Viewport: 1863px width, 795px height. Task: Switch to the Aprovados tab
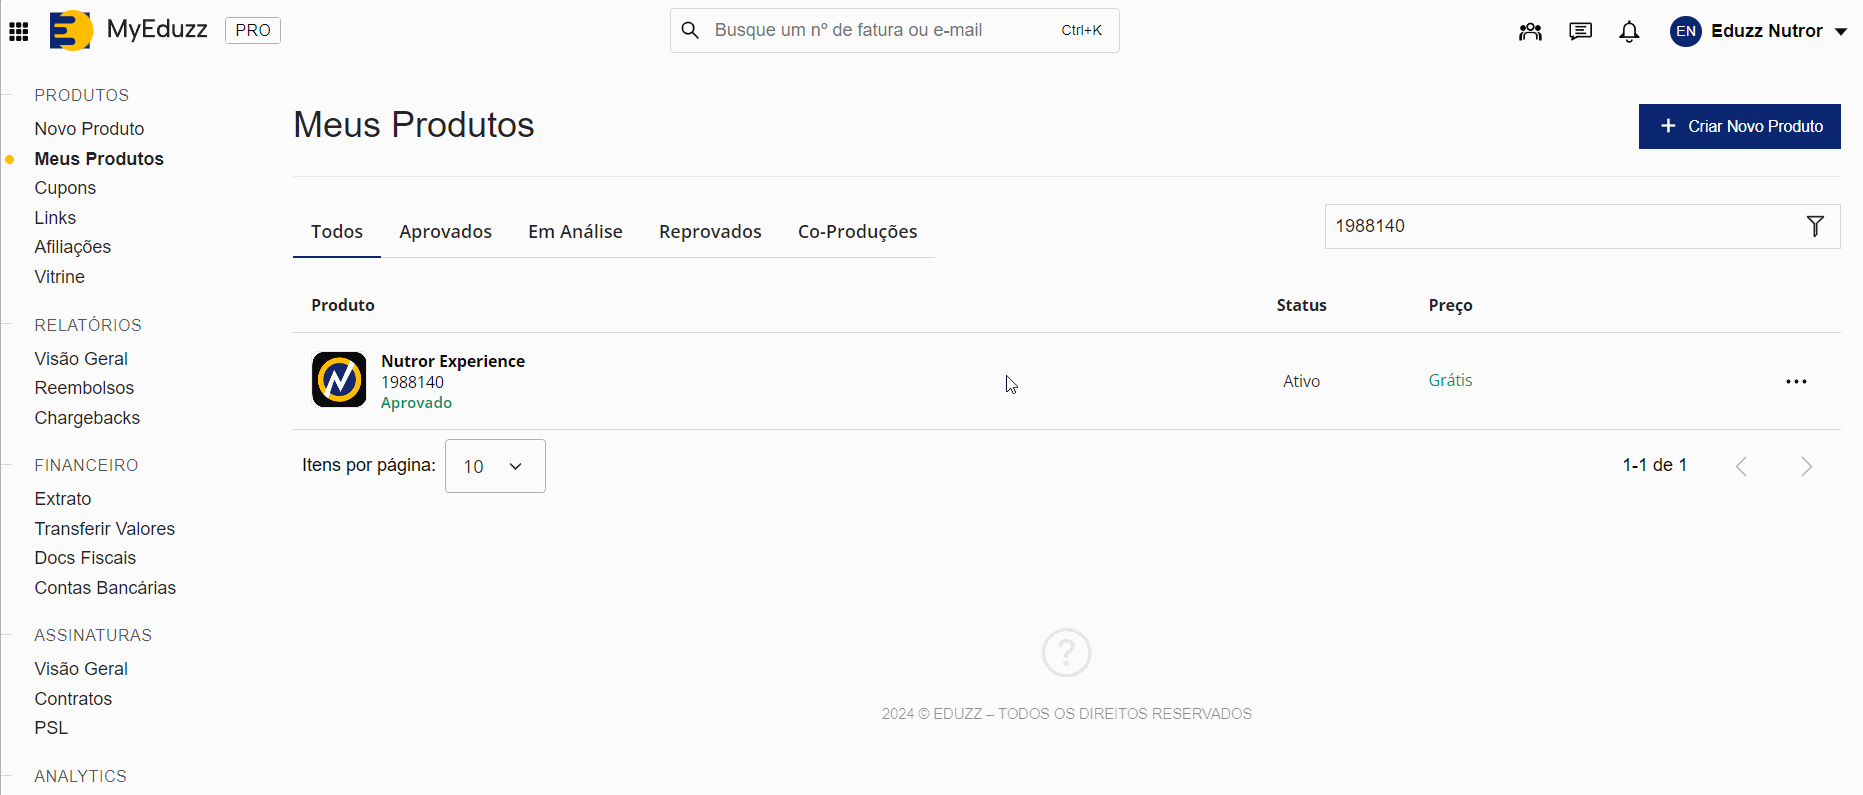click(x=445, y=232)
